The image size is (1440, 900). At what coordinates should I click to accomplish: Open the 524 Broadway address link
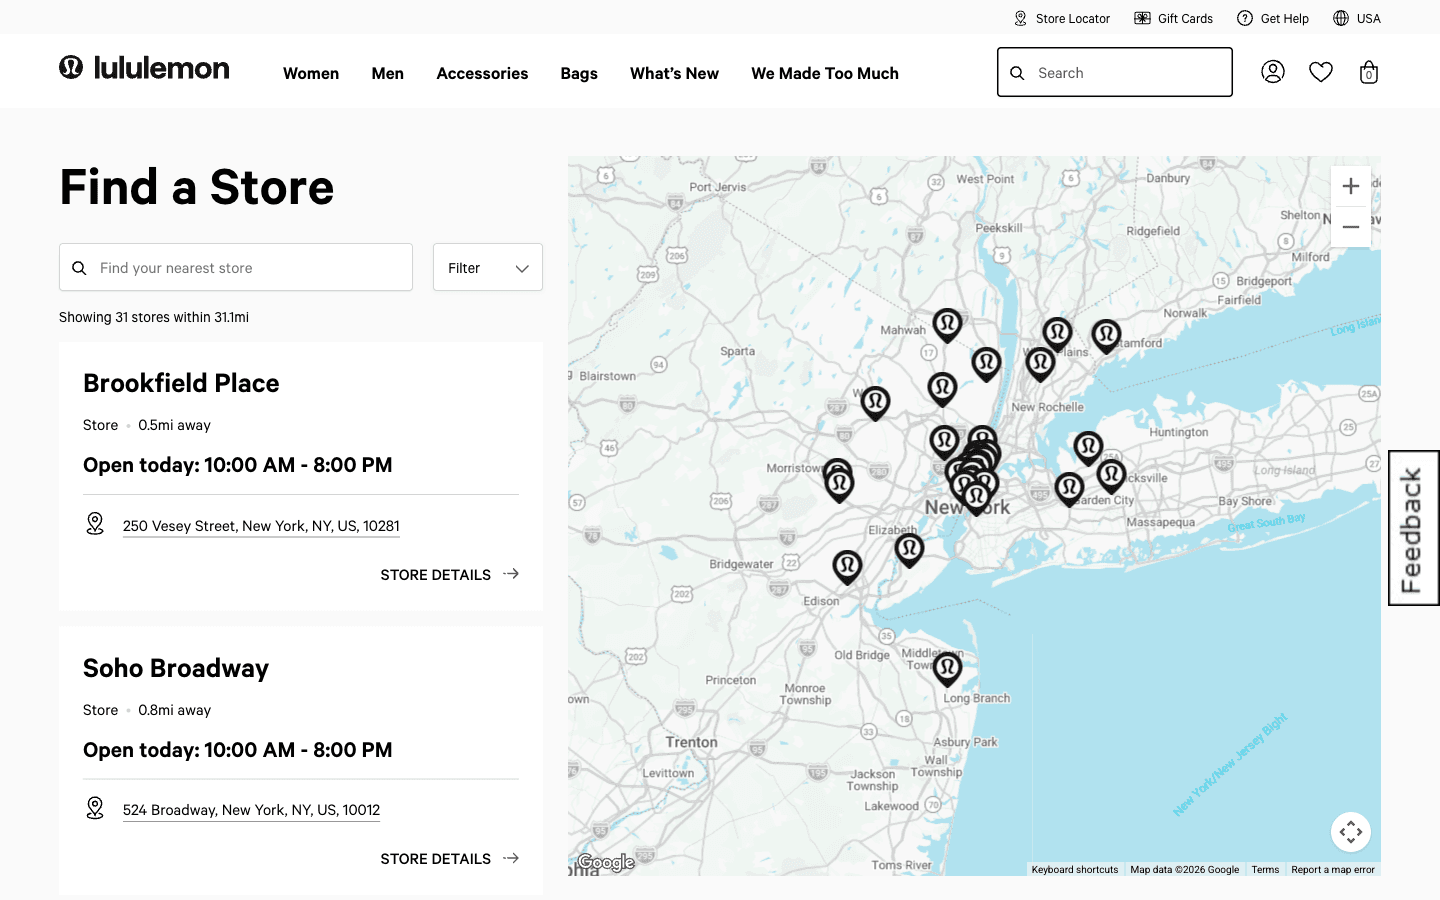click(250, 810)
